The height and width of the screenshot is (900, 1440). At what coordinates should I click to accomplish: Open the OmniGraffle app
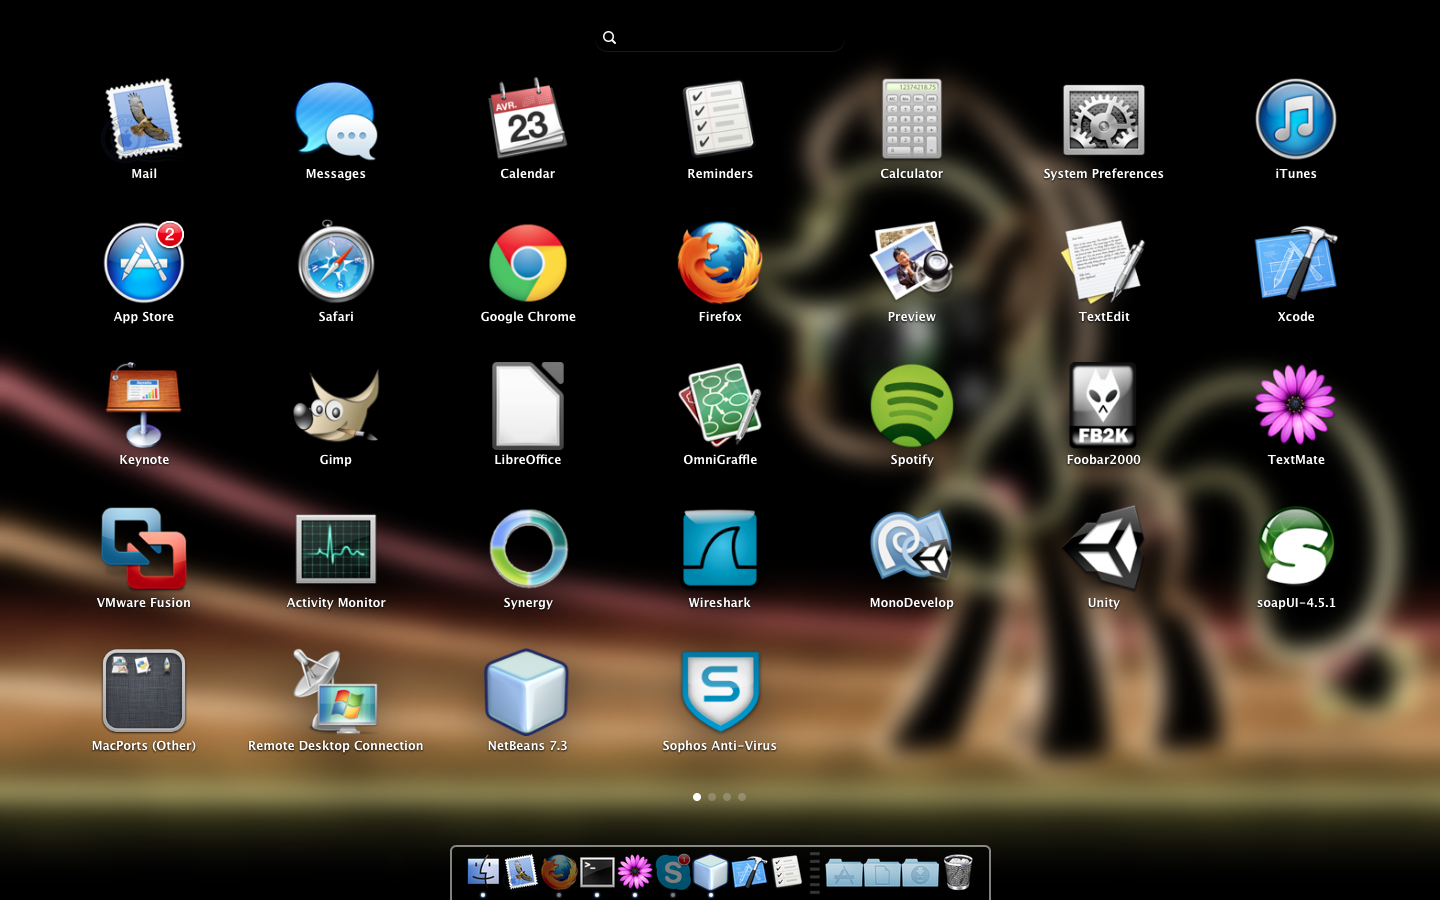click(719, 406)
